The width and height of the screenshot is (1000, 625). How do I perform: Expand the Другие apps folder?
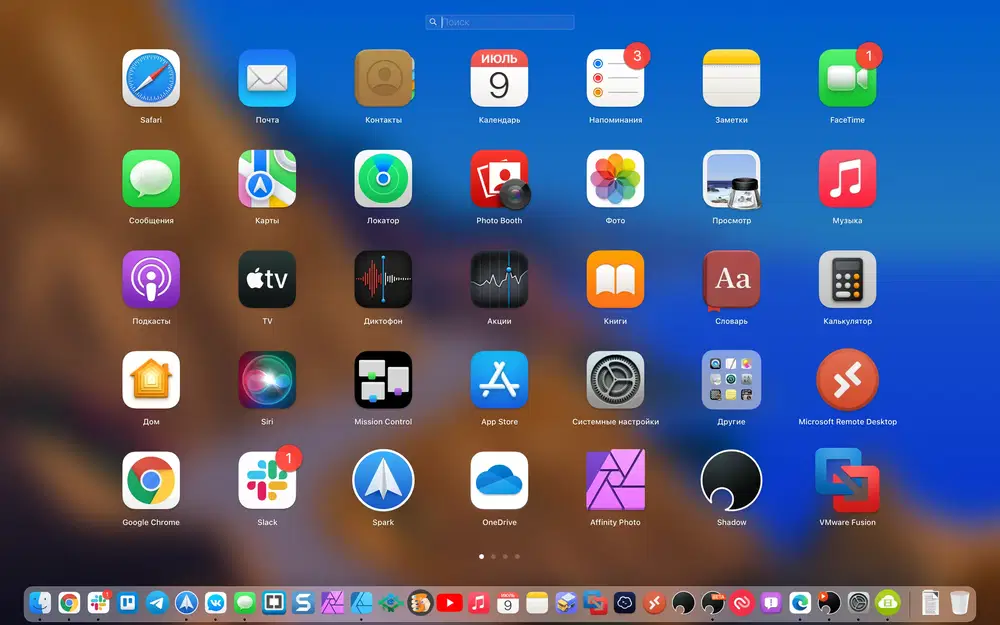[732, 381]
